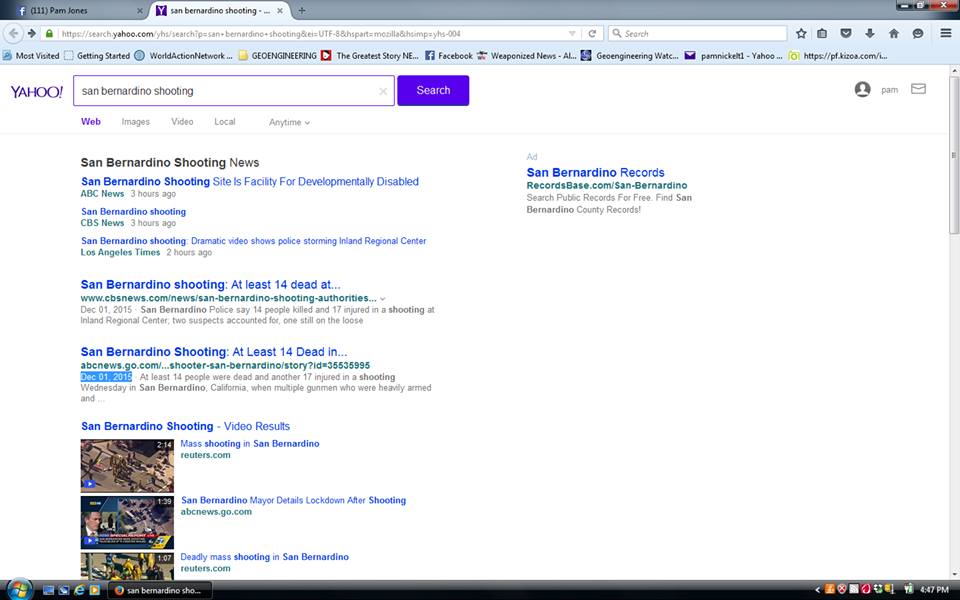Select the Web search tab
Image resolution: width=960 pixels, height=600 pixels.
point(91,122)
